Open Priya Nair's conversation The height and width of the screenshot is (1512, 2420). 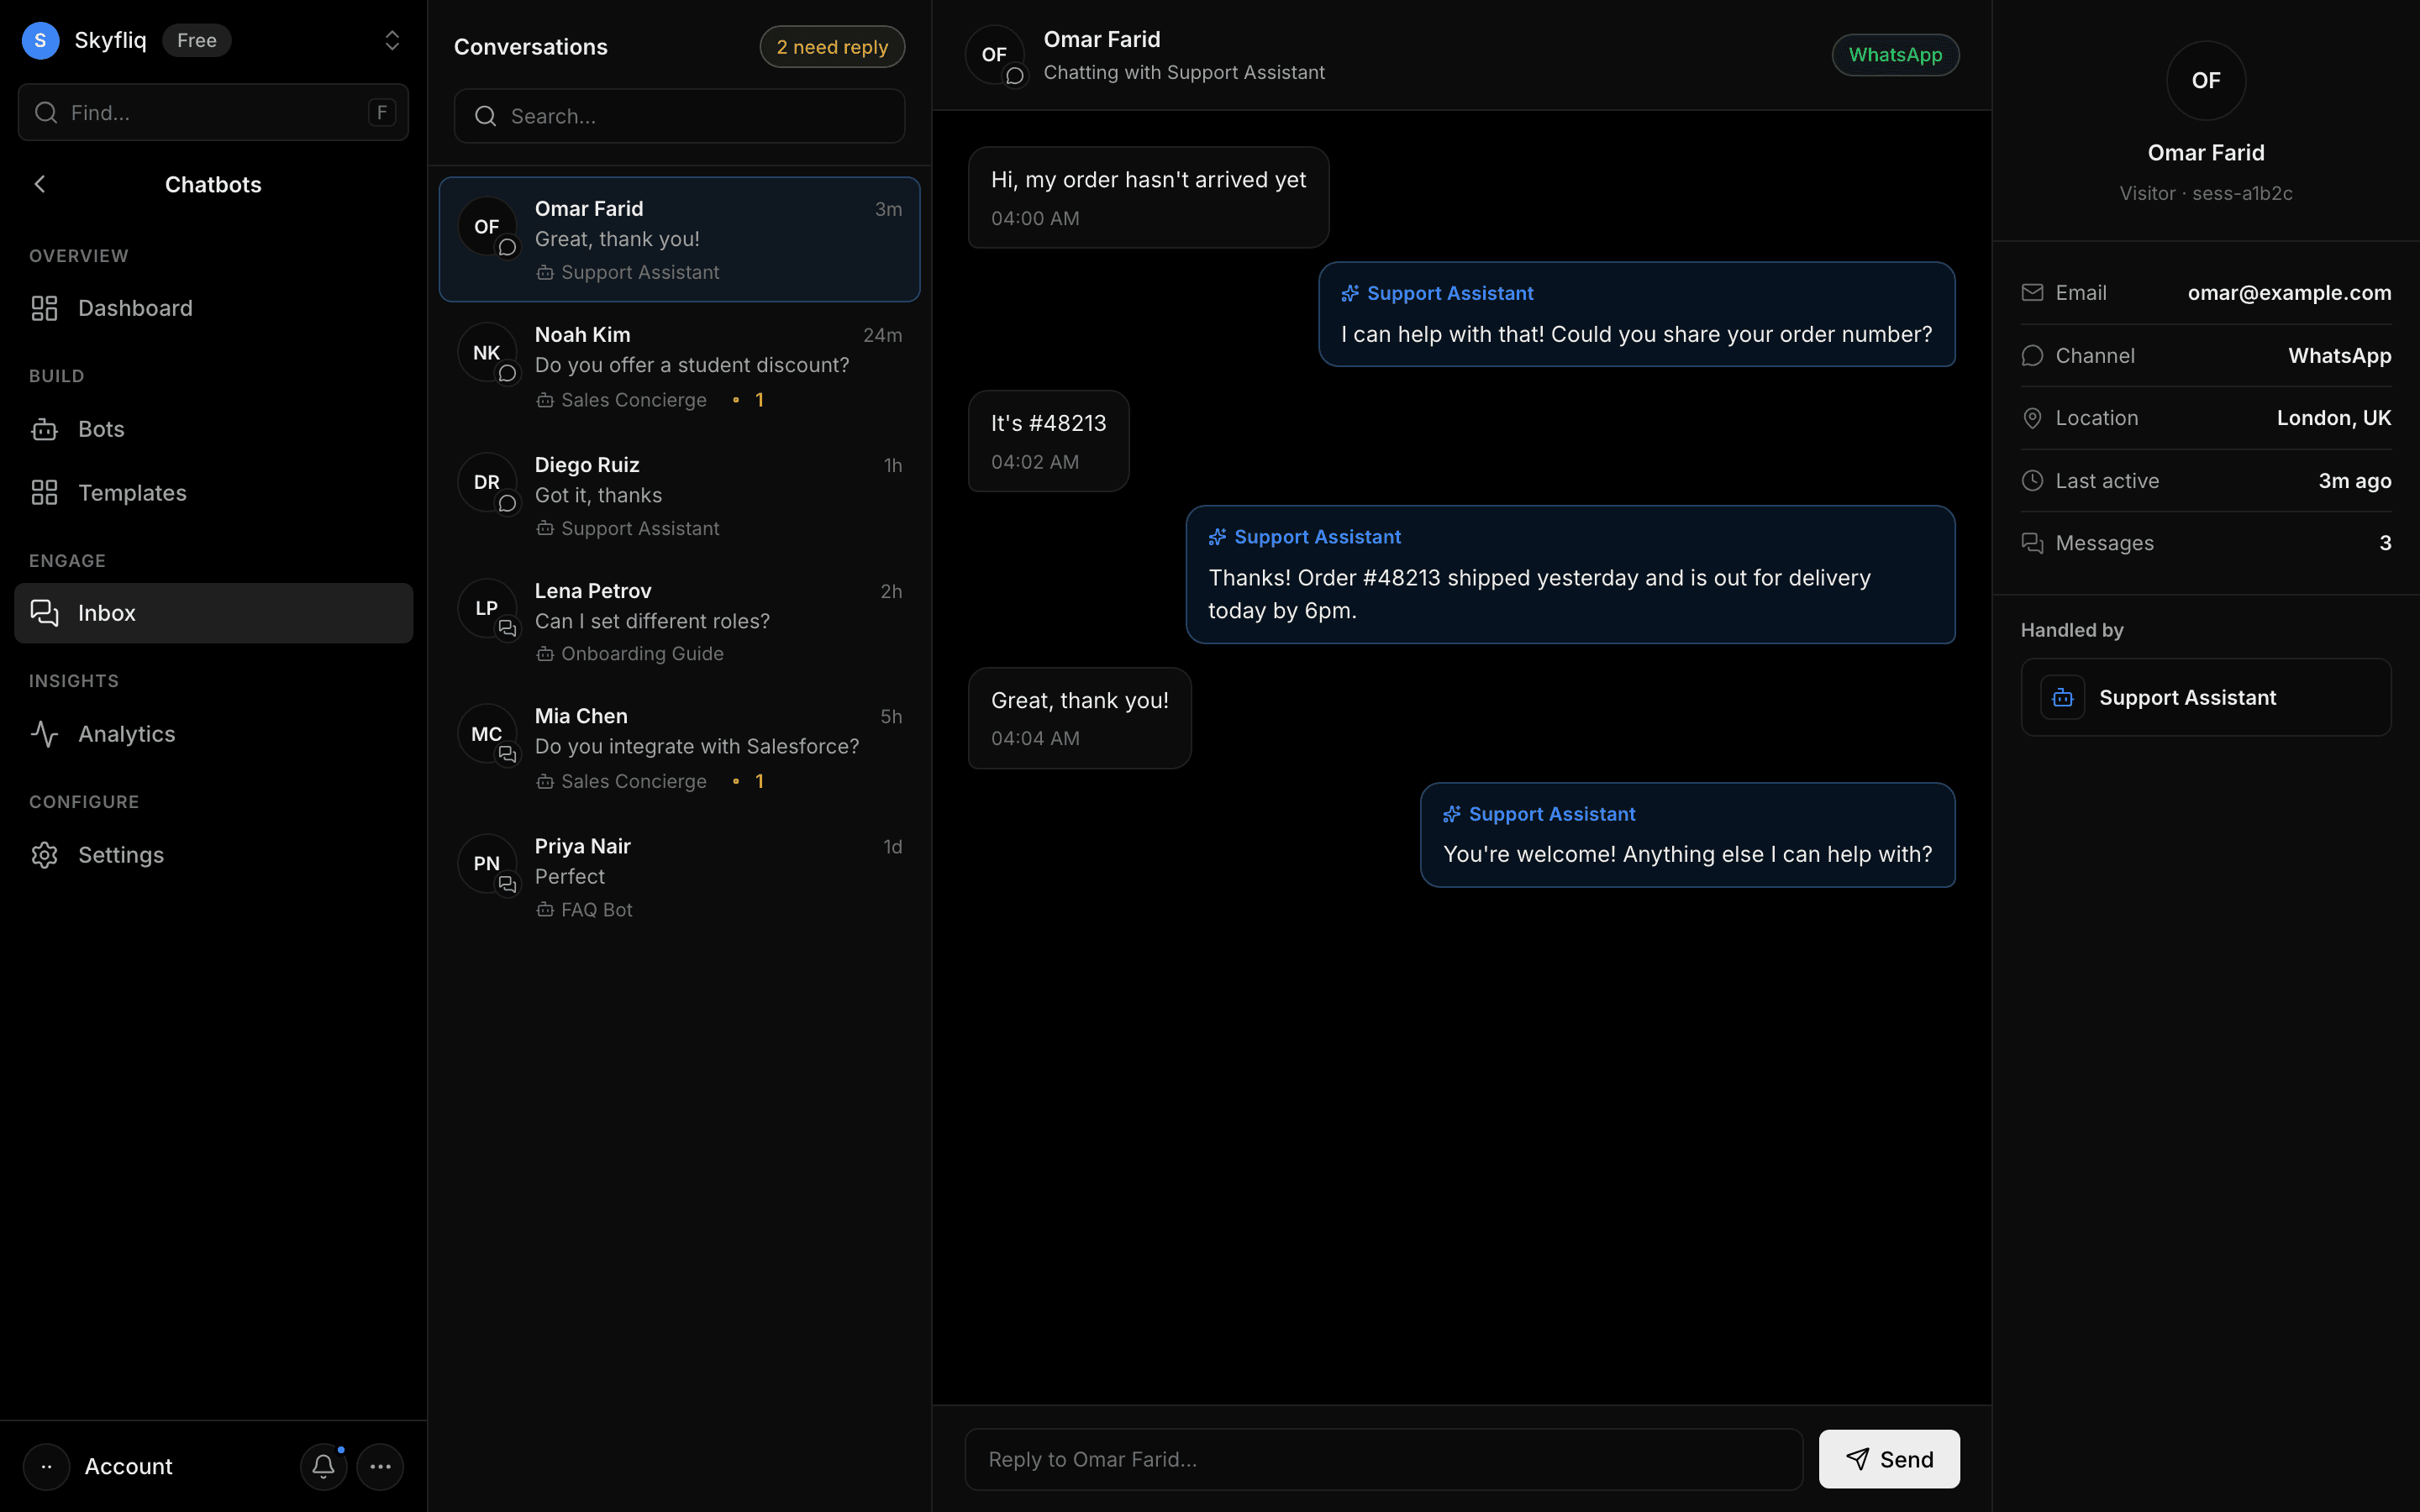pos(679,877)
